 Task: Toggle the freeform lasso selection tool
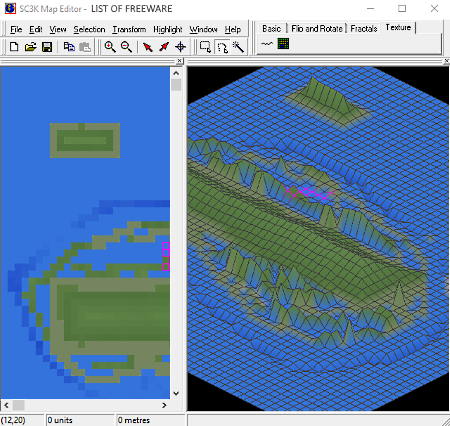[222, 47]
